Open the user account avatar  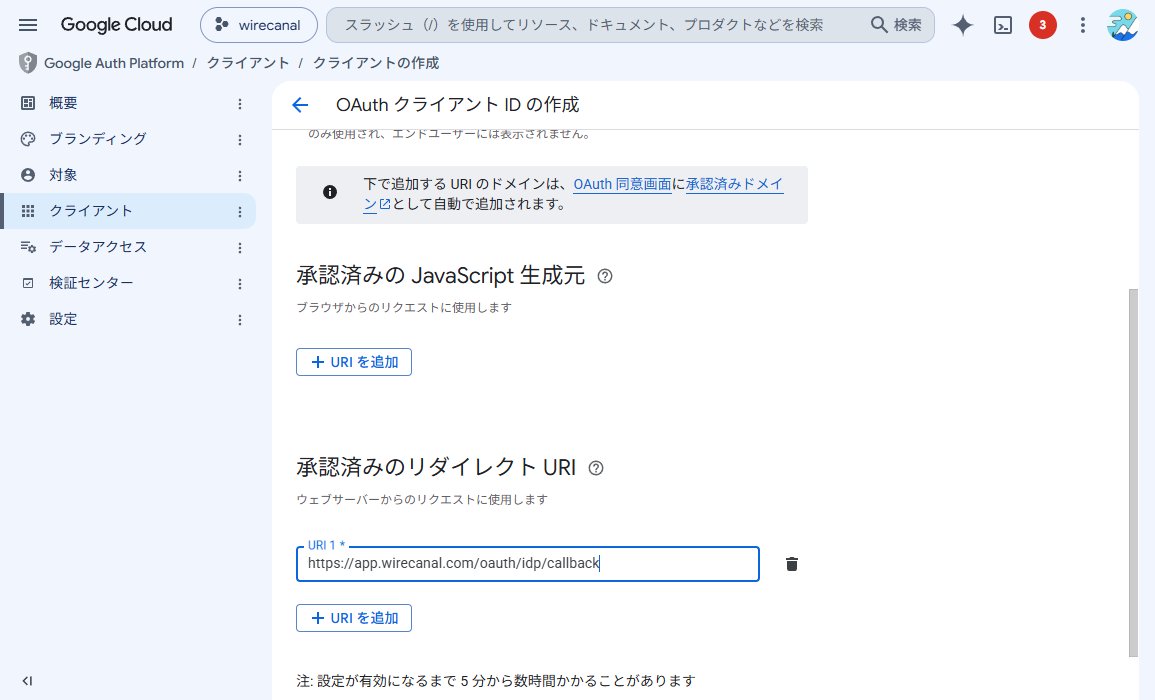pyautogui.click(x=1122, y=25)
